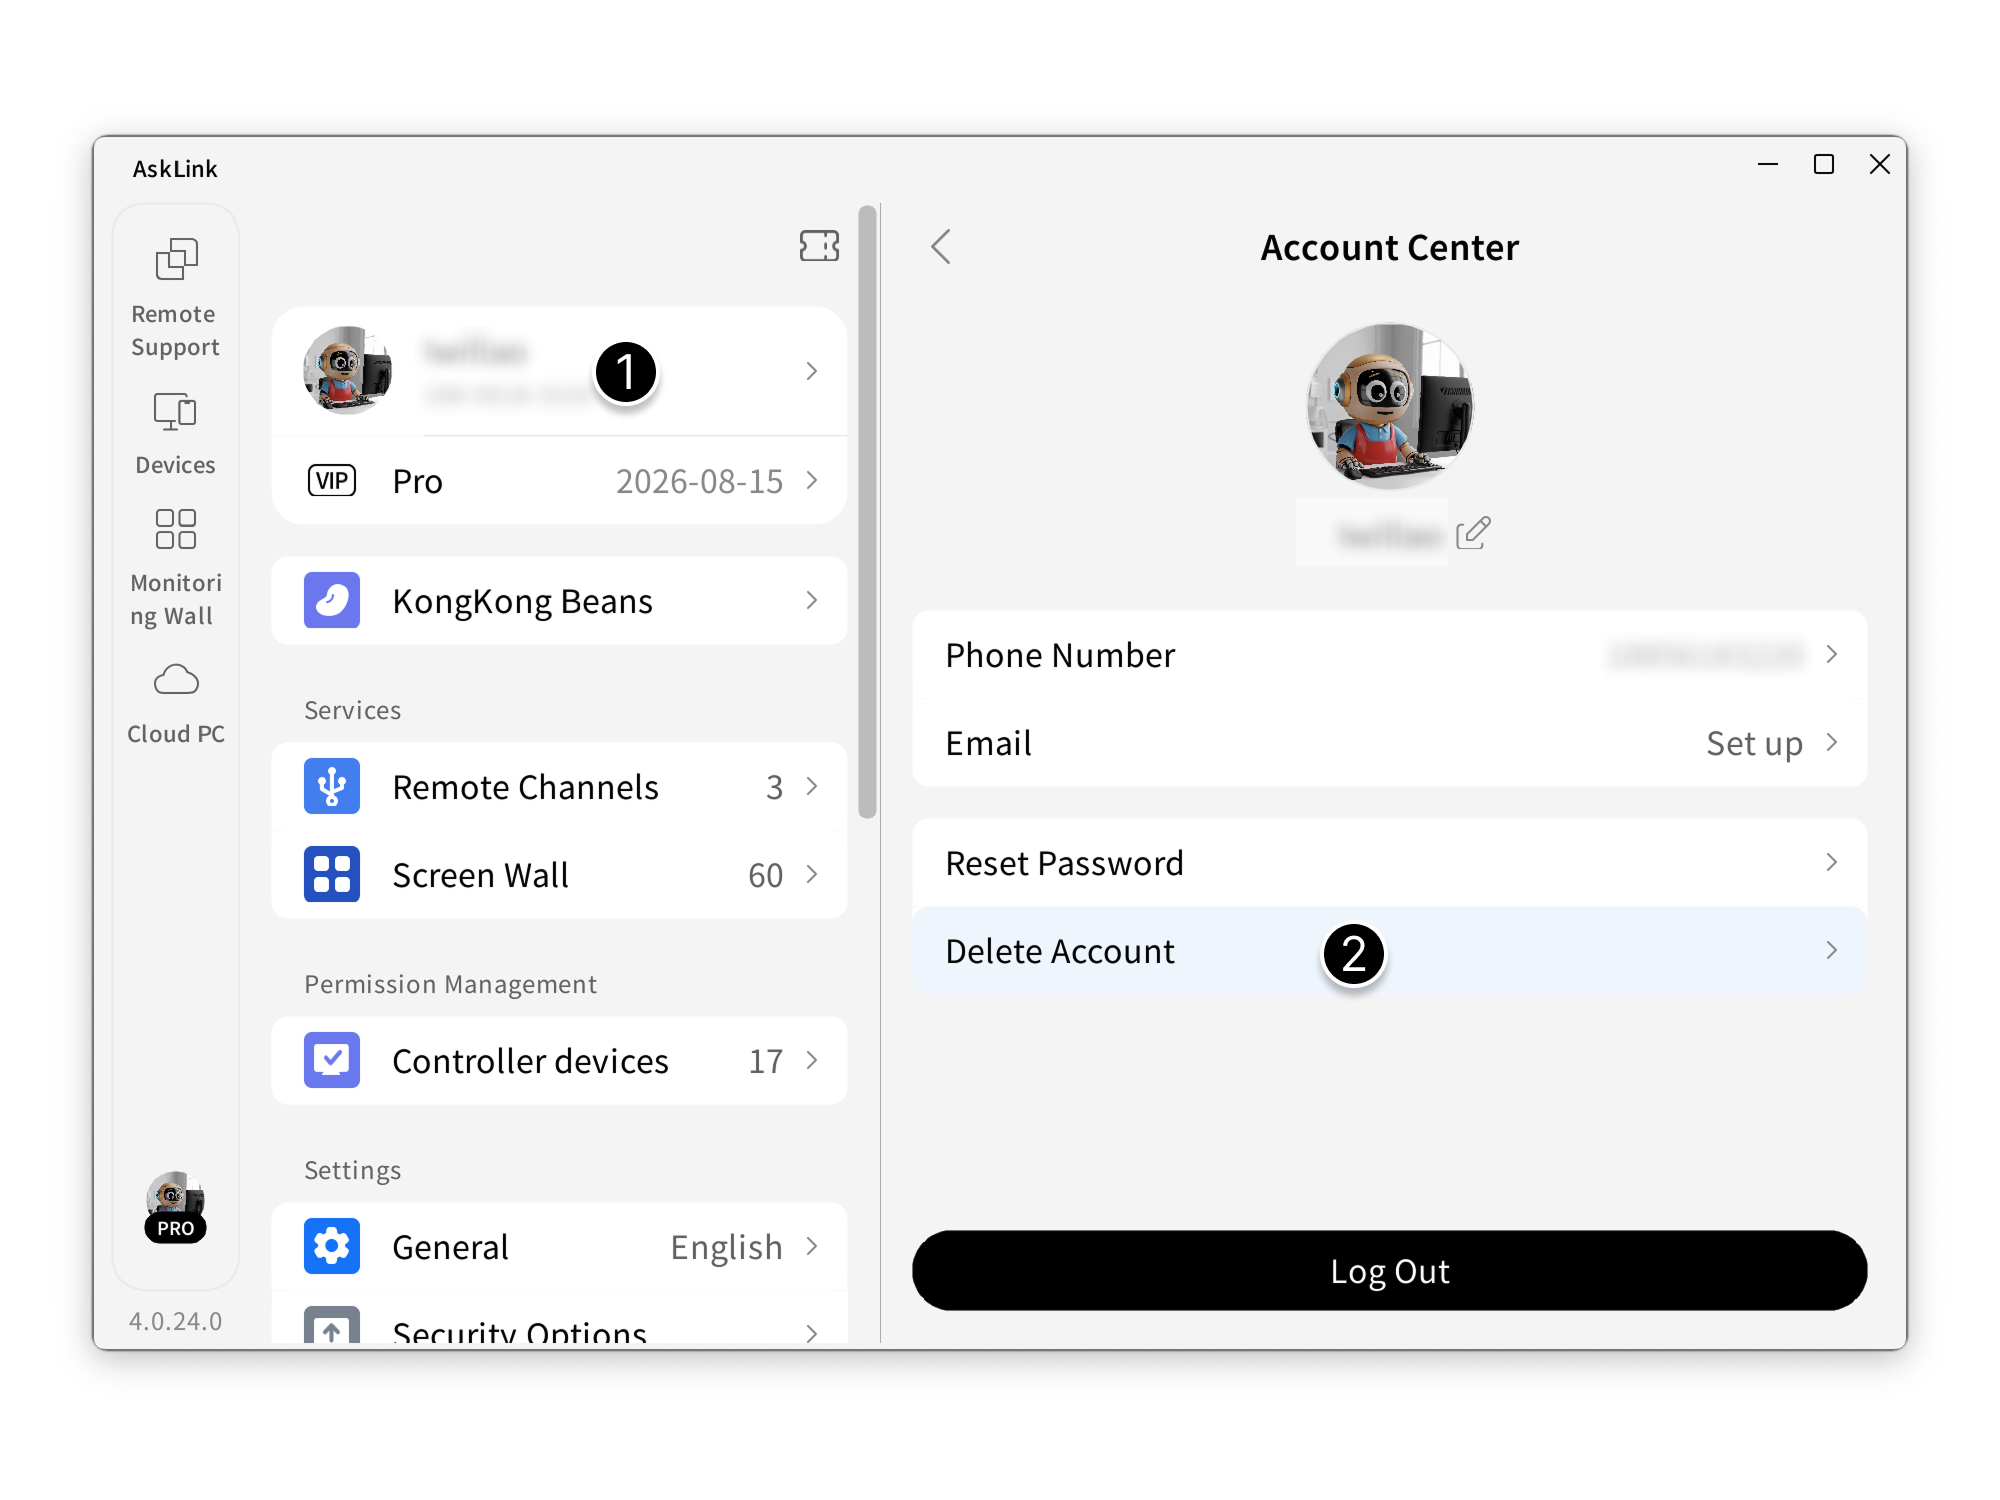This screenshot has width=2000, height=1500.
Task: Click the Screen Wall grid icon
Action: click(x=330, y=874)
